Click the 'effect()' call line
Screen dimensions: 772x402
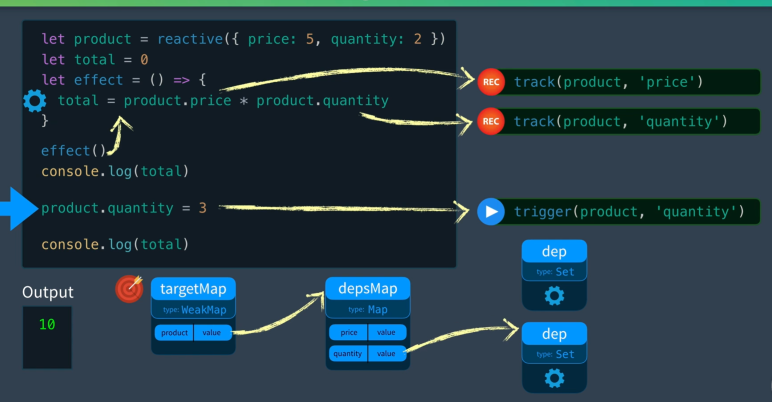(74, 151)
